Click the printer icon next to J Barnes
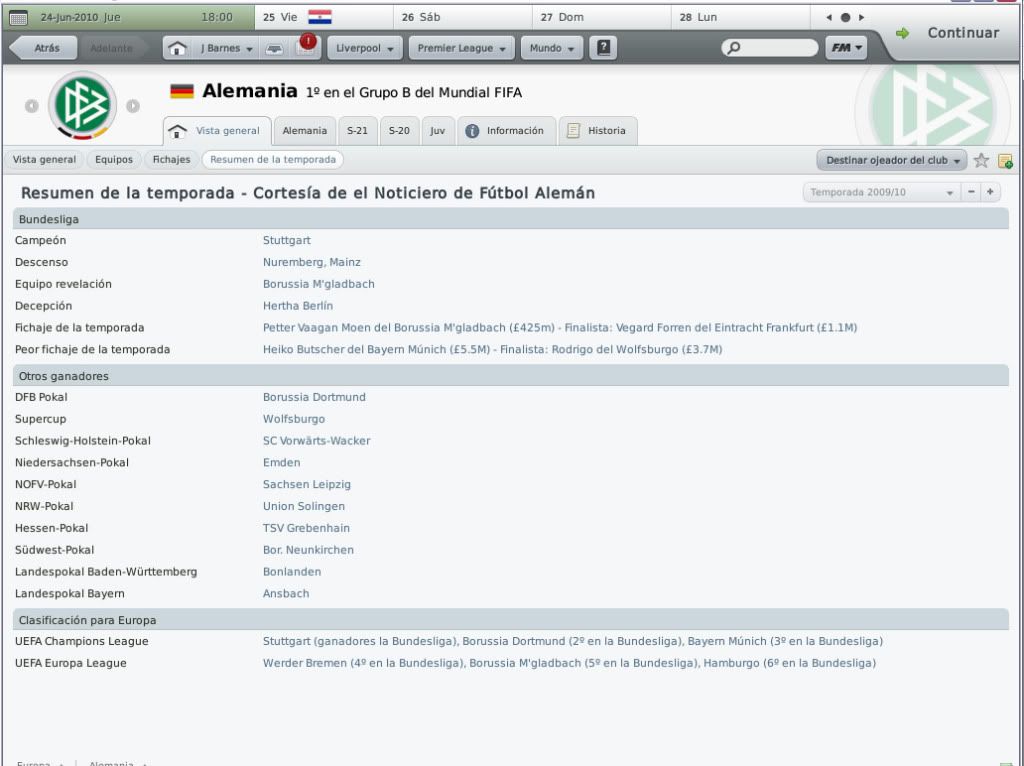 click(274, 49)
